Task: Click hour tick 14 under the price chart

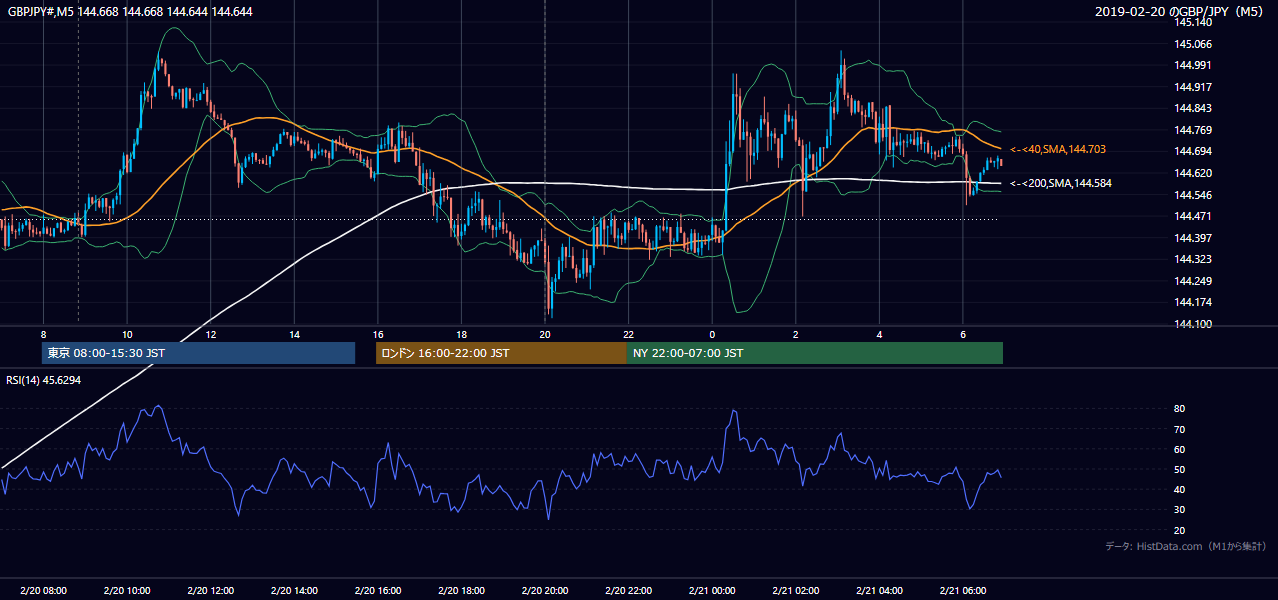Action: [294, 334]
